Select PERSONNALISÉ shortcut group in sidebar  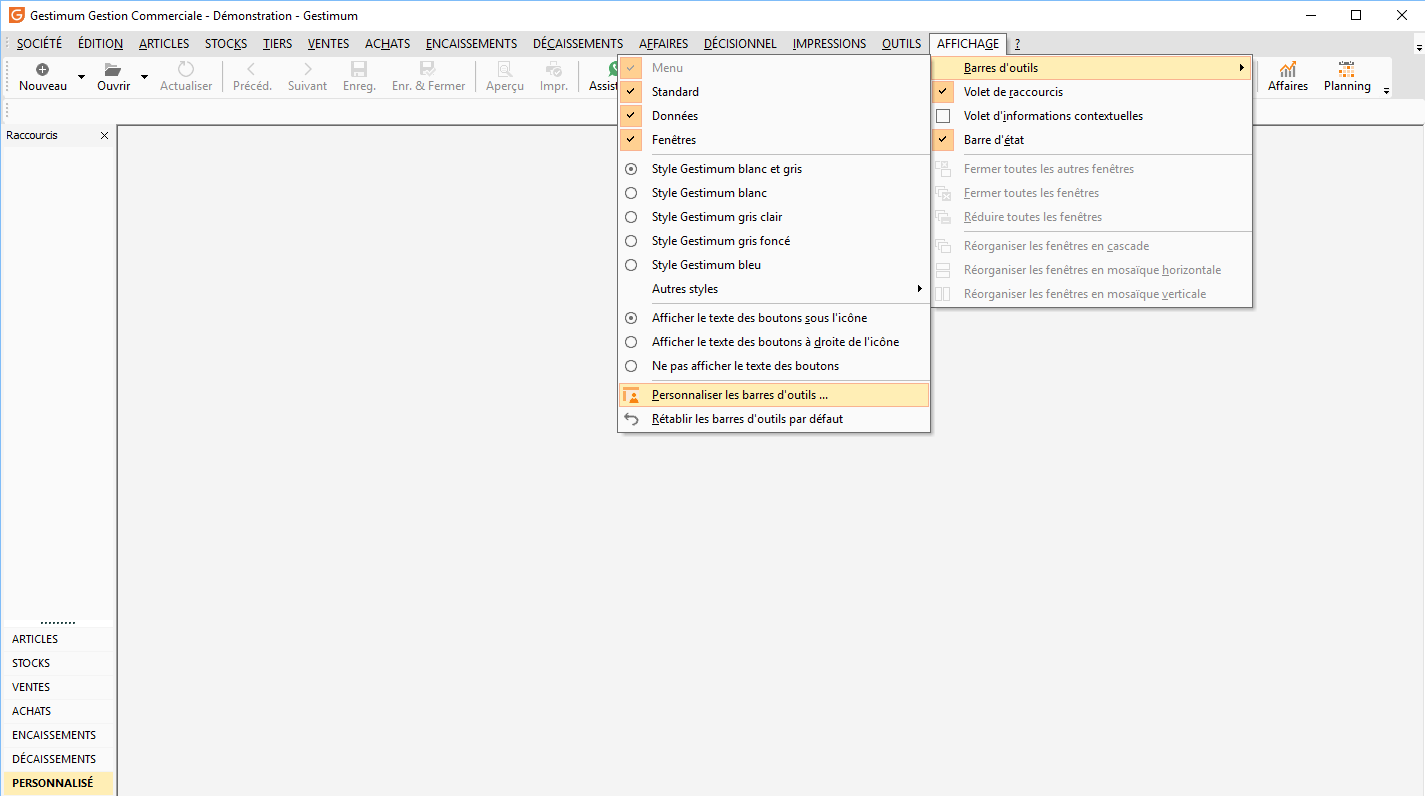click(x=58, y=783)
